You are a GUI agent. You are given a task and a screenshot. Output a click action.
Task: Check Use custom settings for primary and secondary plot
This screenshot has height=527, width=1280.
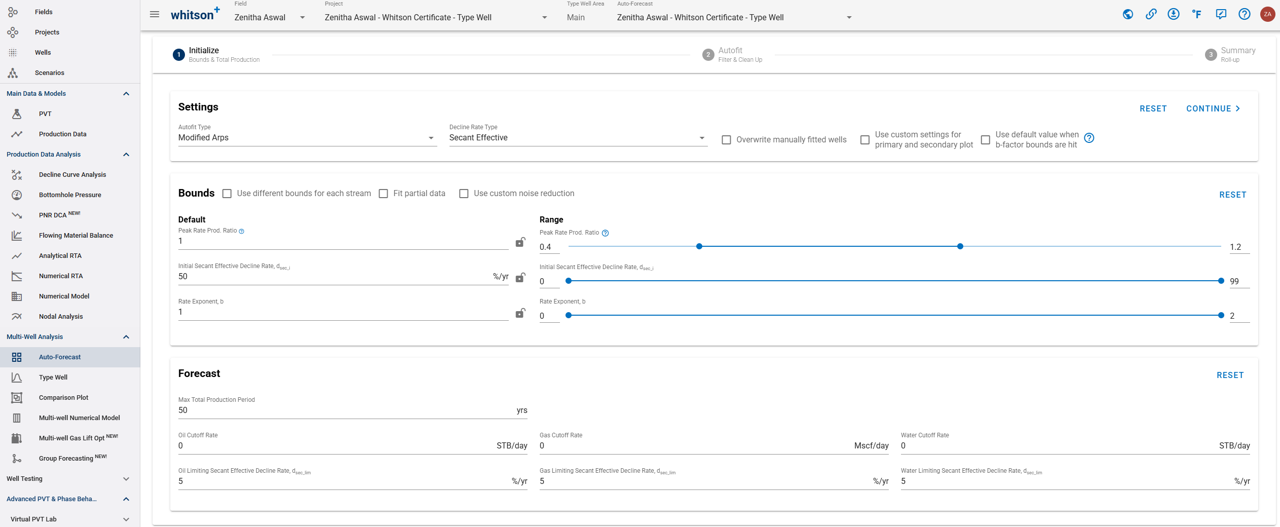(865, 140)
